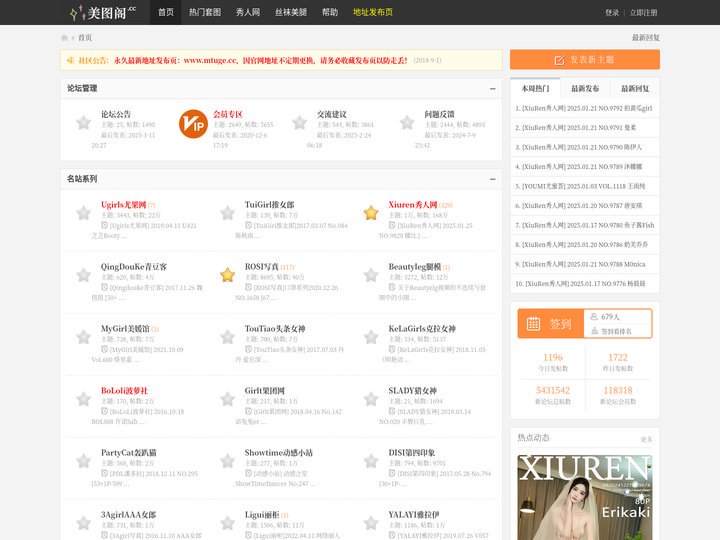Click the user icon next to 679人
This screenshot has height=540, width=720.
click(x=594, y=316)
